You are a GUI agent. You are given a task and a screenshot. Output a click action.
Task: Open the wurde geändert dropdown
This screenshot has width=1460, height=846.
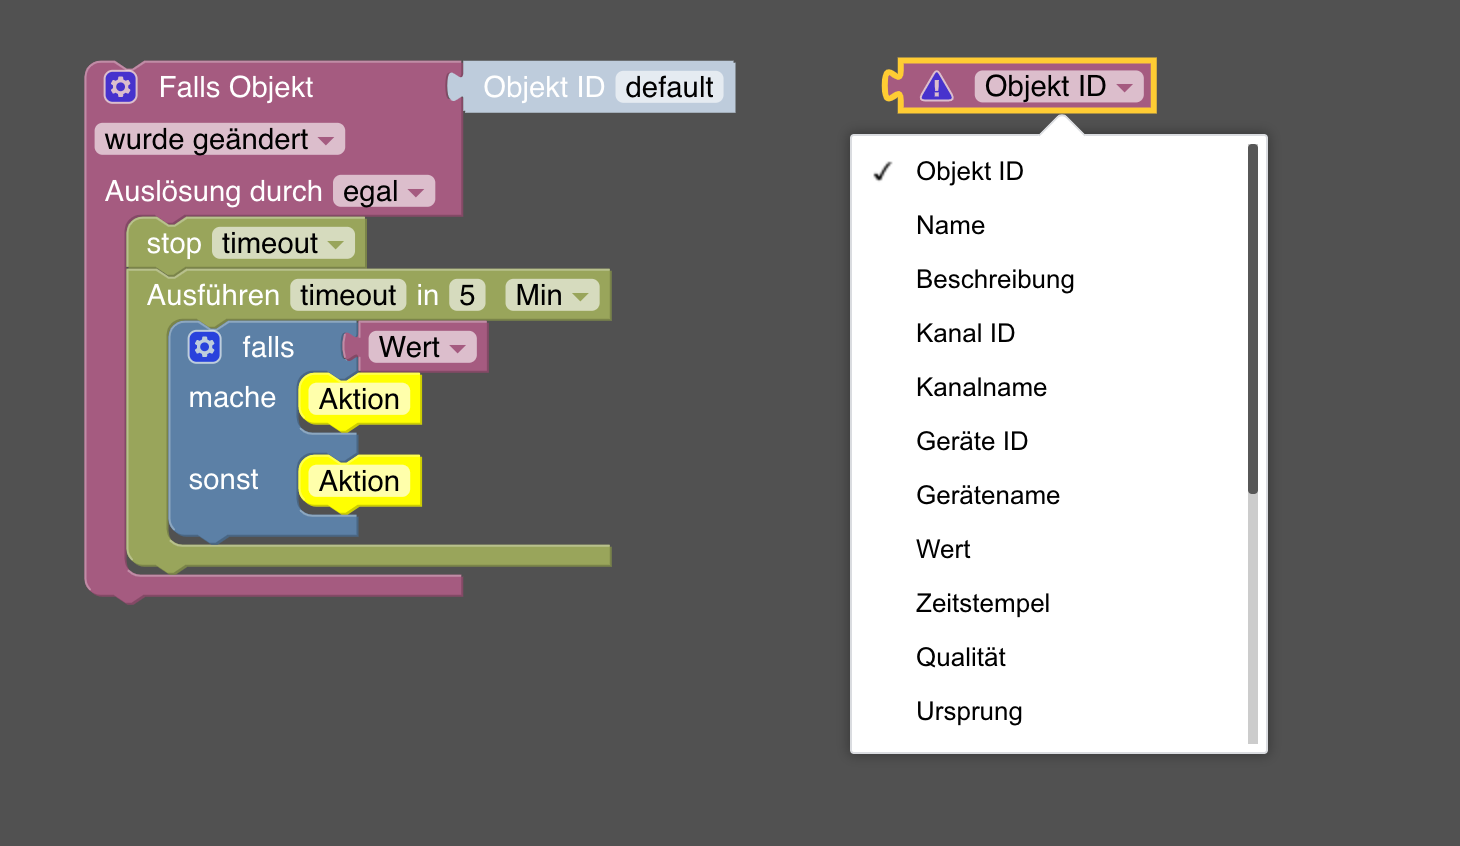pos(219,139)
